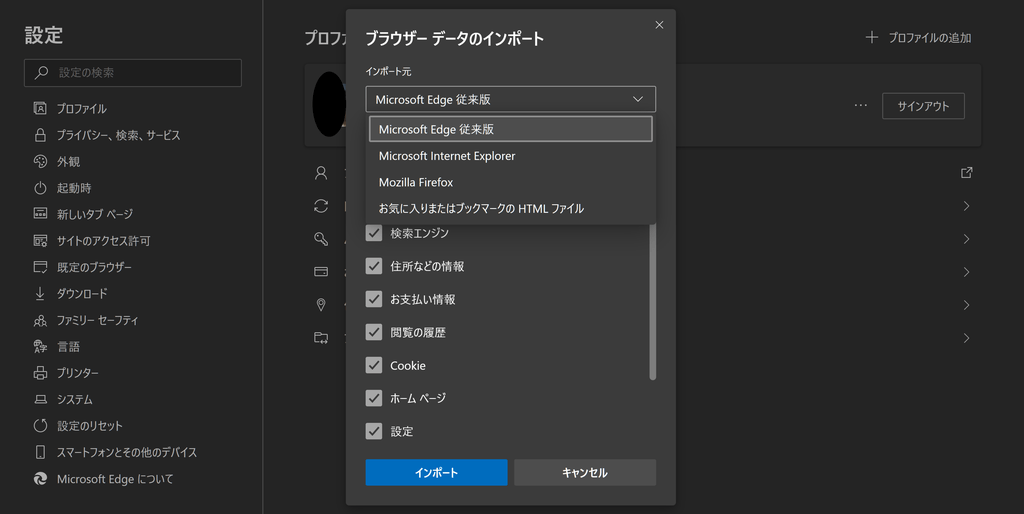Click the import folder icon in profile list
Screen dimensions: 1024x514
(x=321, y=338)
